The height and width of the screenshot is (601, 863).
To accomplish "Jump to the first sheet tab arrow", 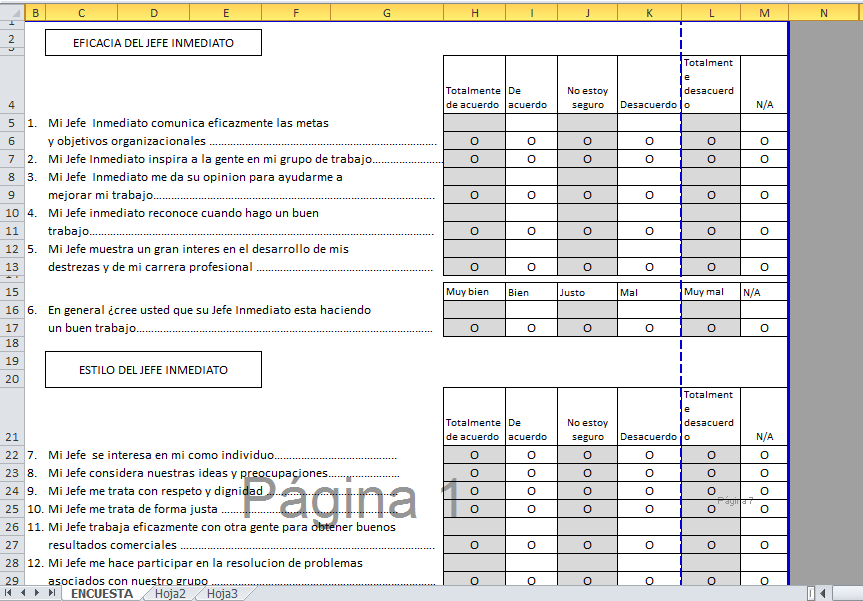I will click(8, 593).
